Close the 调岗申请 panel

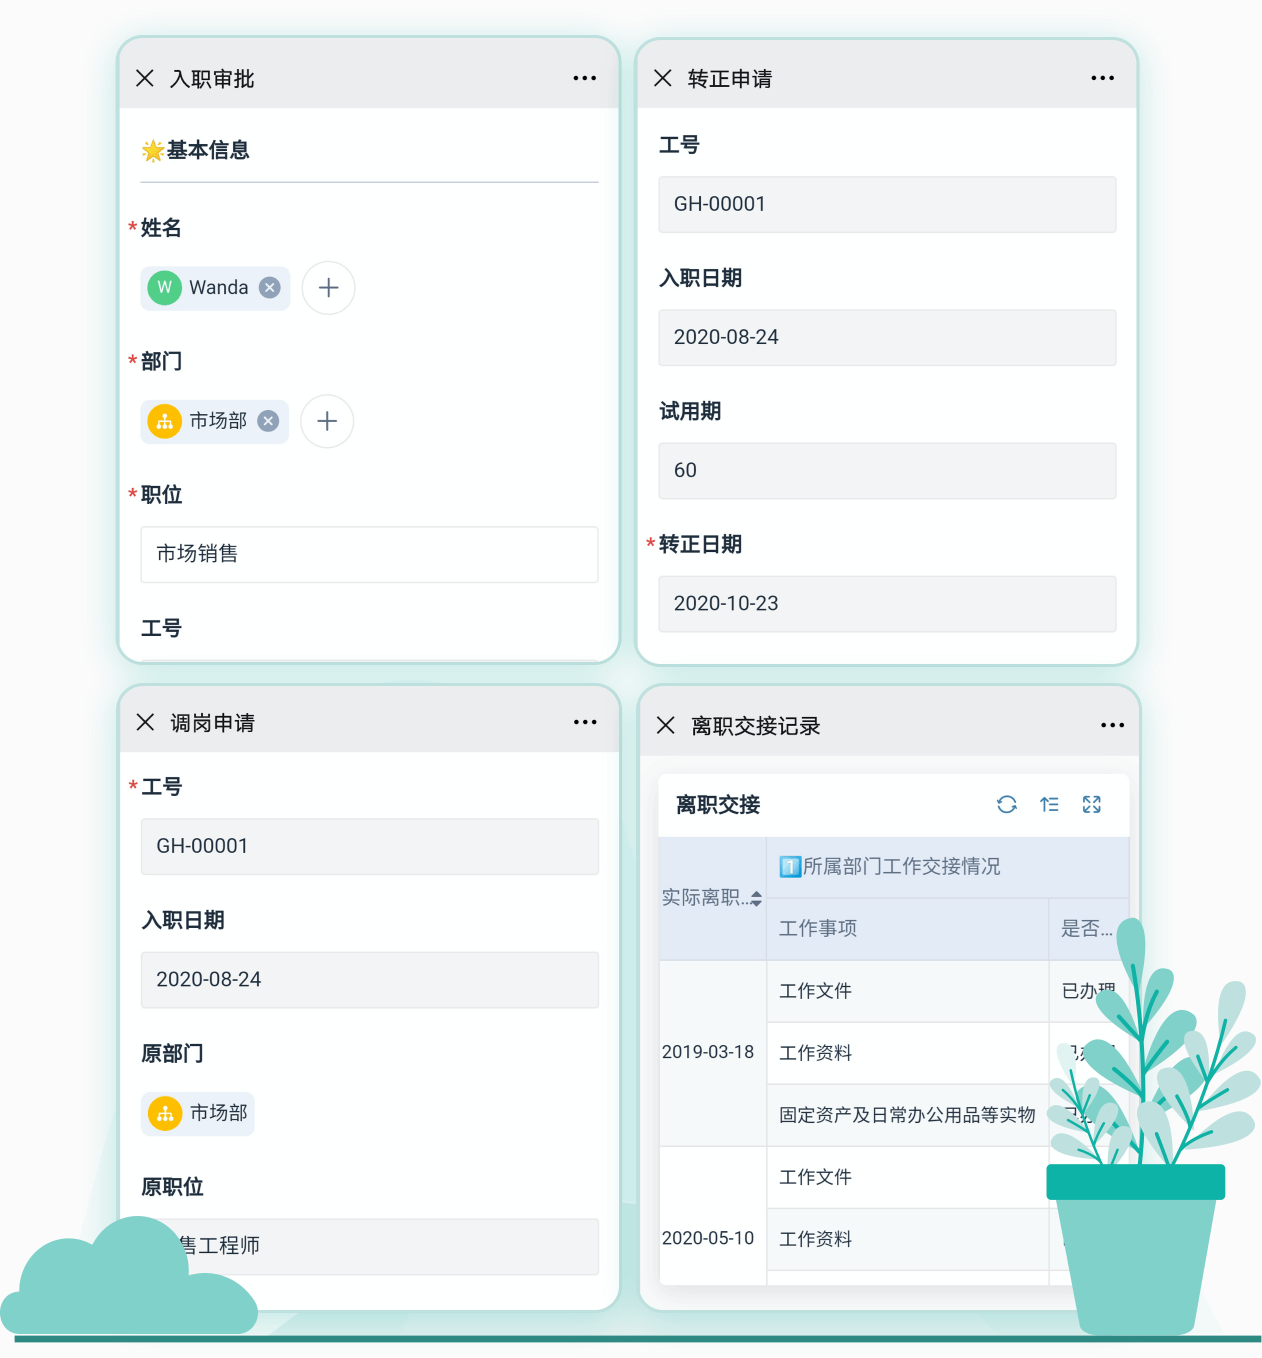(x=145, y=722)
